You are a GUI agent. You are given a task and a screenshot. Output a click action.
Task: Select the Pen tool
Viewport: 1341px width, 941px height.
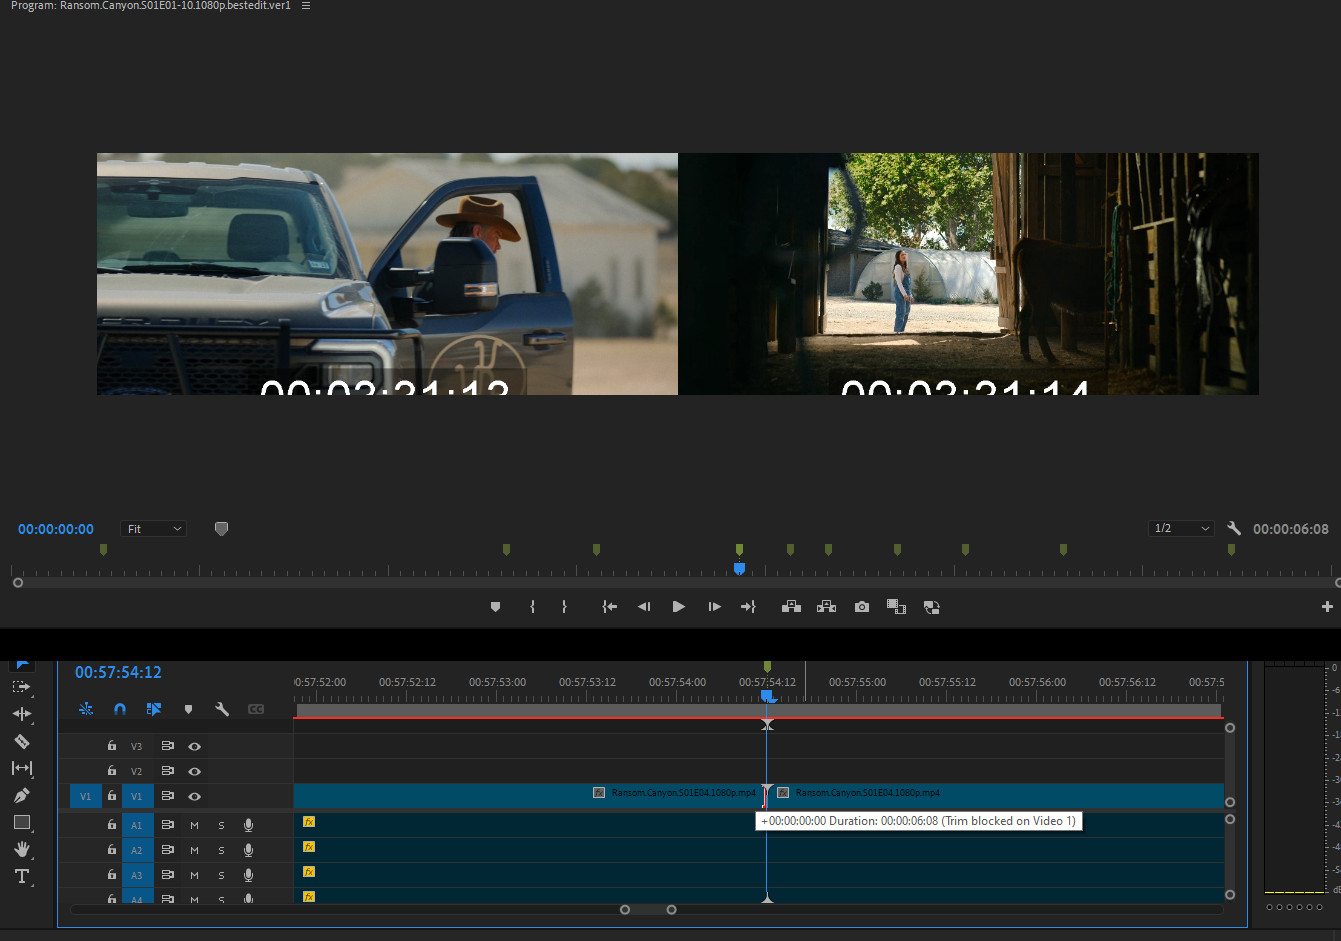click(x=21, y=796)
